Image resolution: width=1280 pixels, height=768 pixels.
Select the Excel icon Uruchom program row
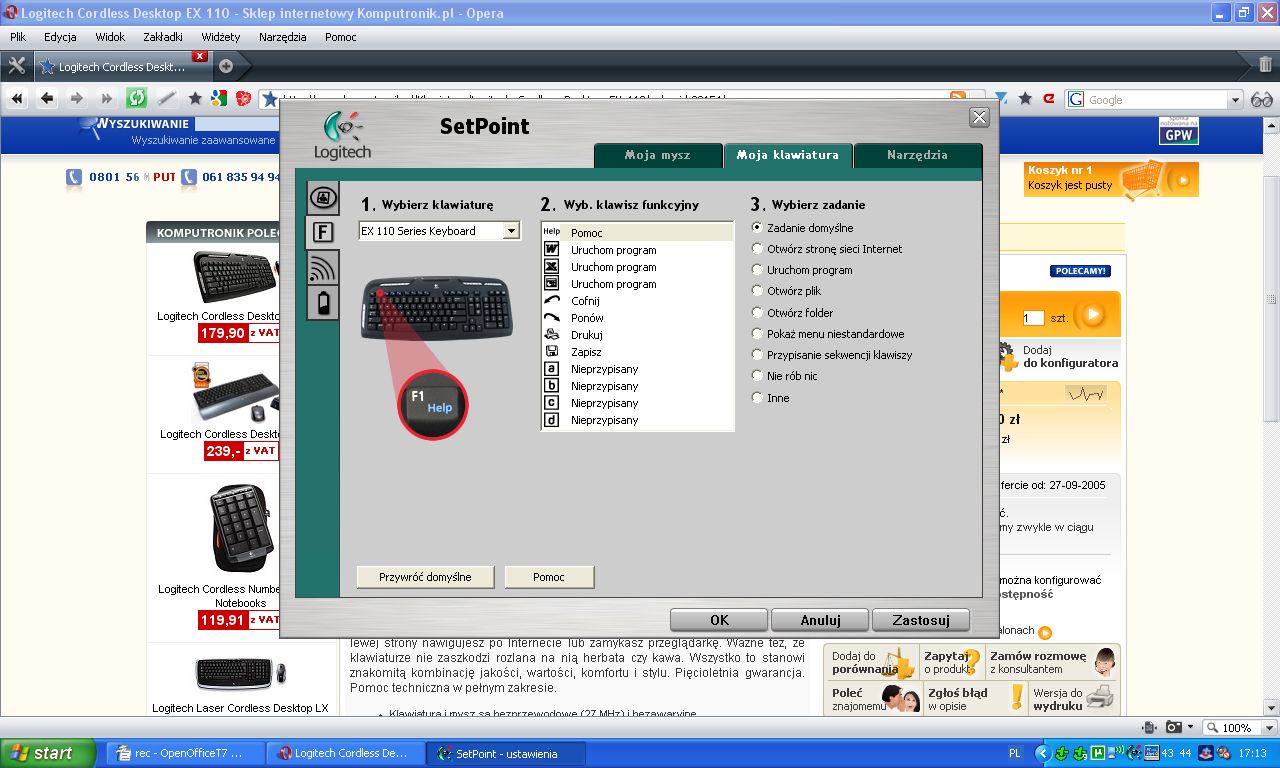tap(638, 267)
